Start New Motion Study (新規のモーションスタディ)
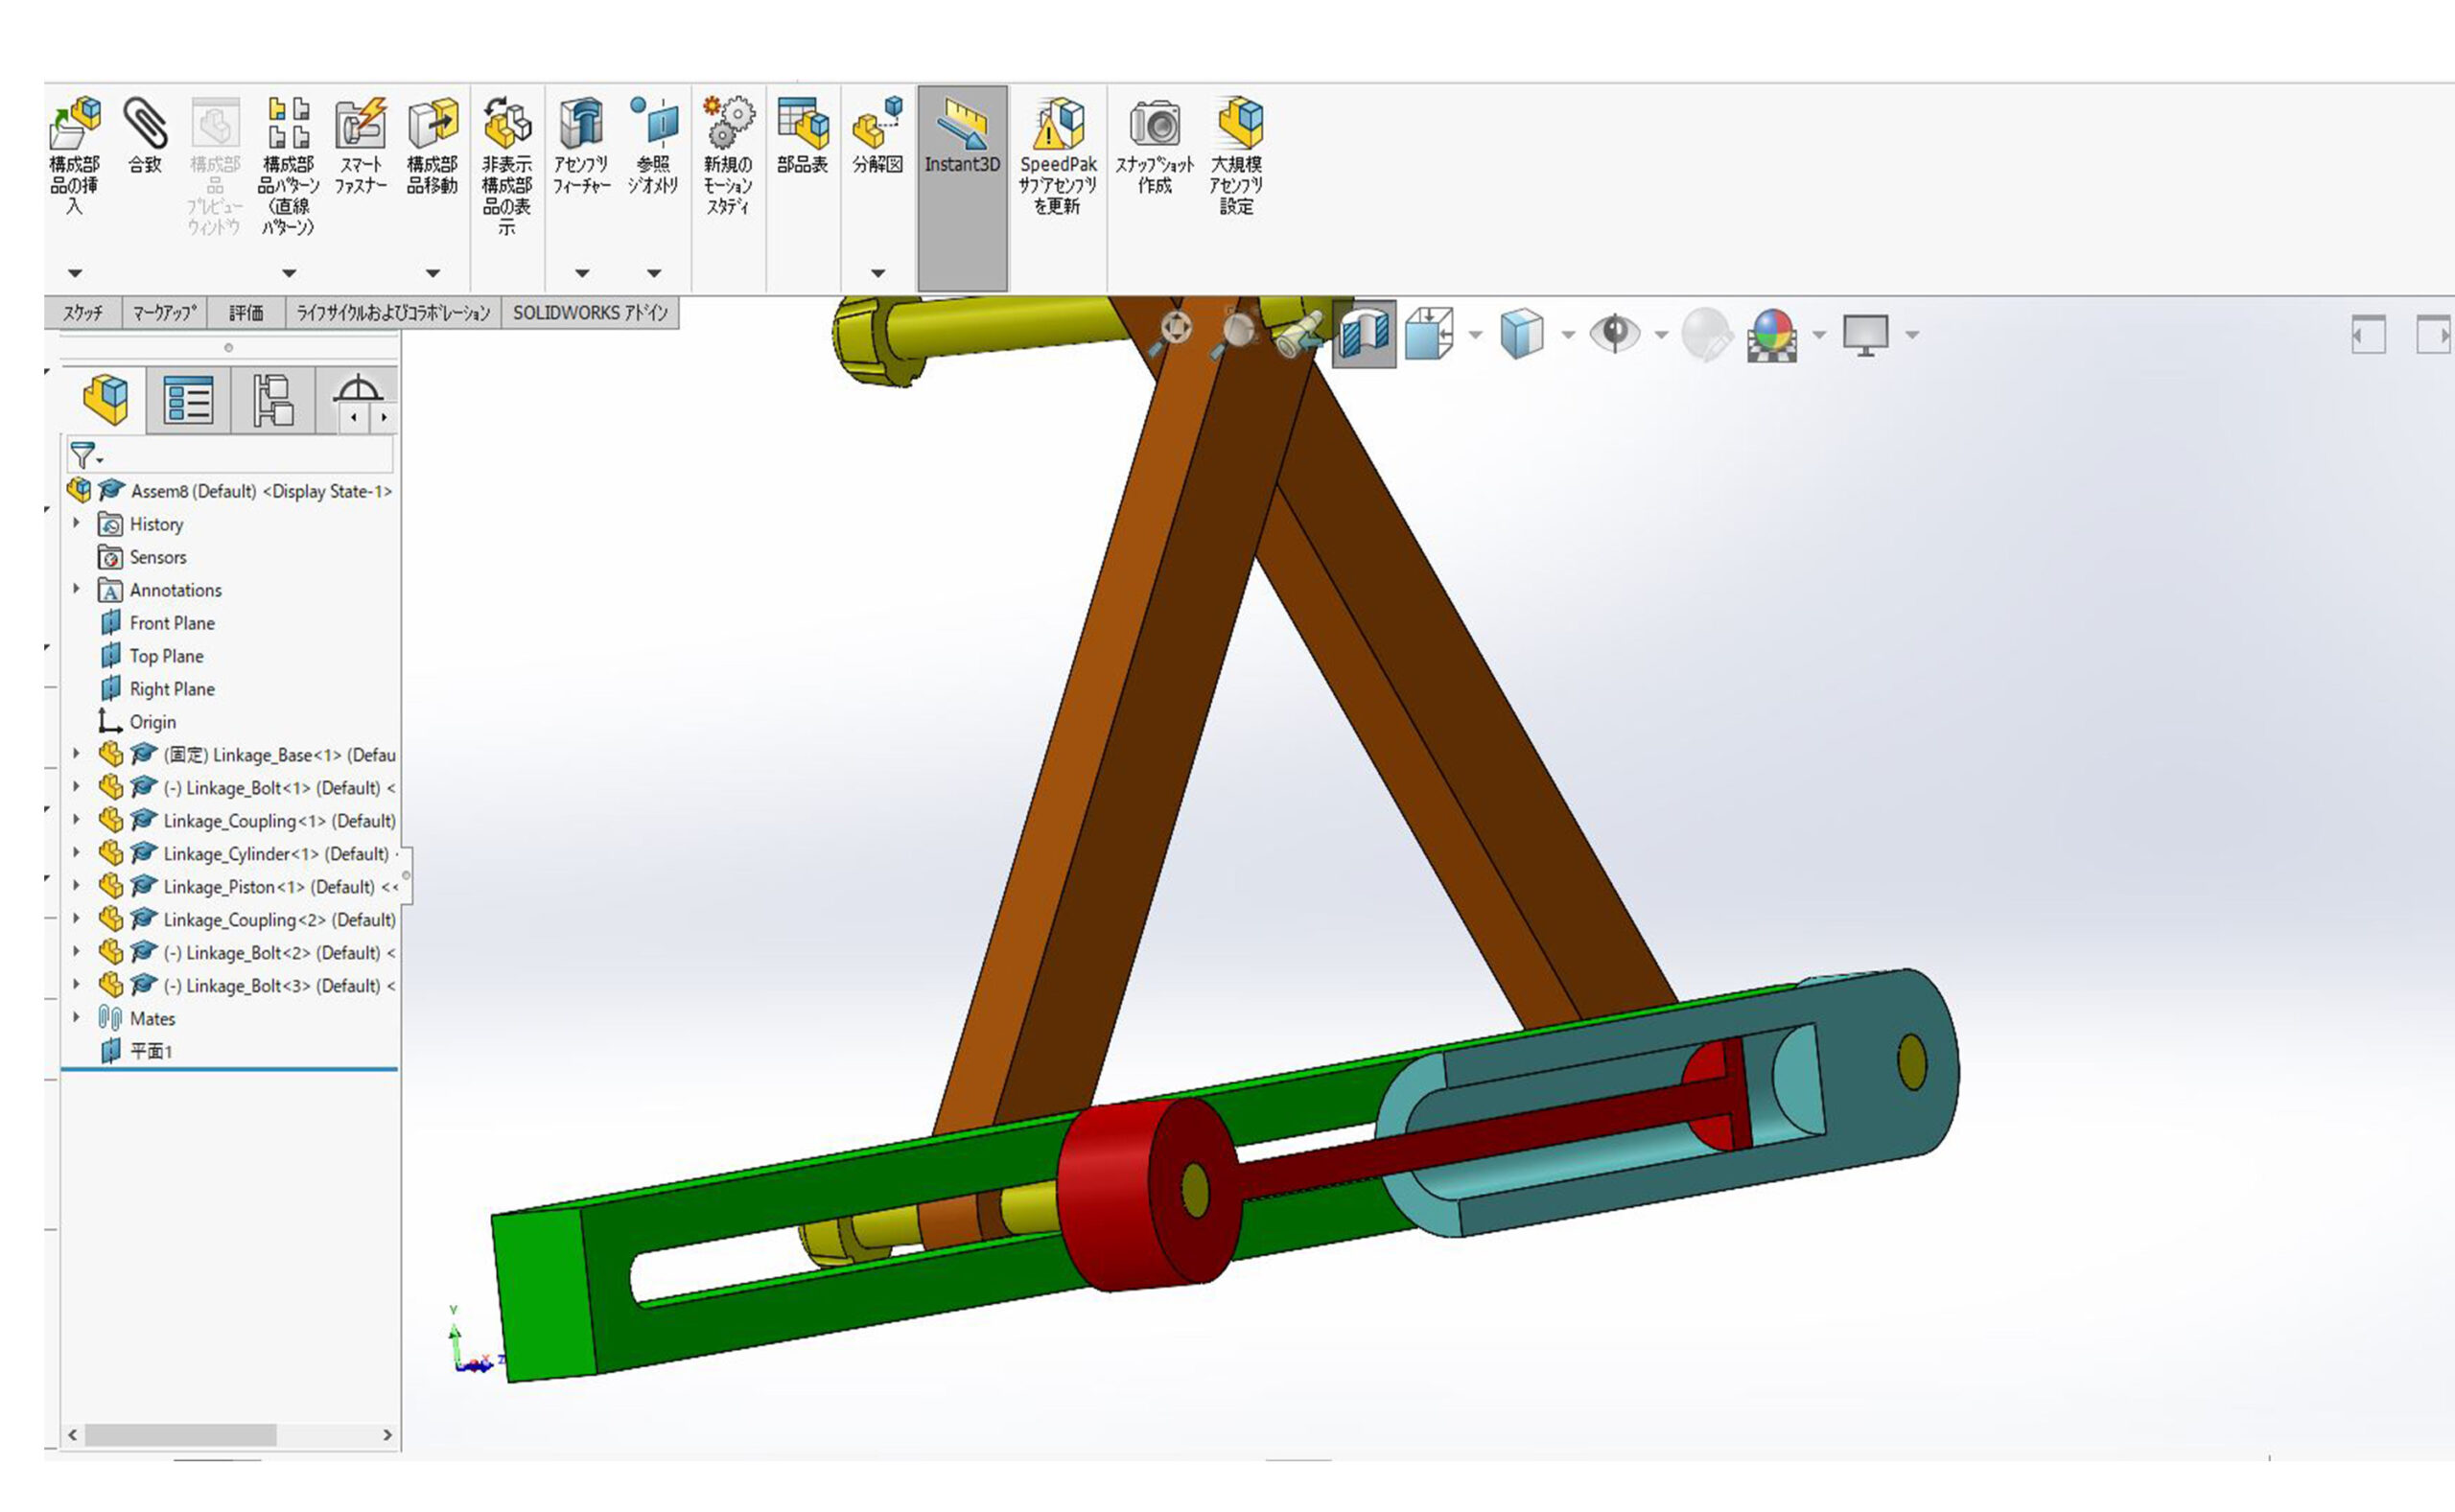The height and width of the screenshot is (1512, 2455). coord(728,123)
